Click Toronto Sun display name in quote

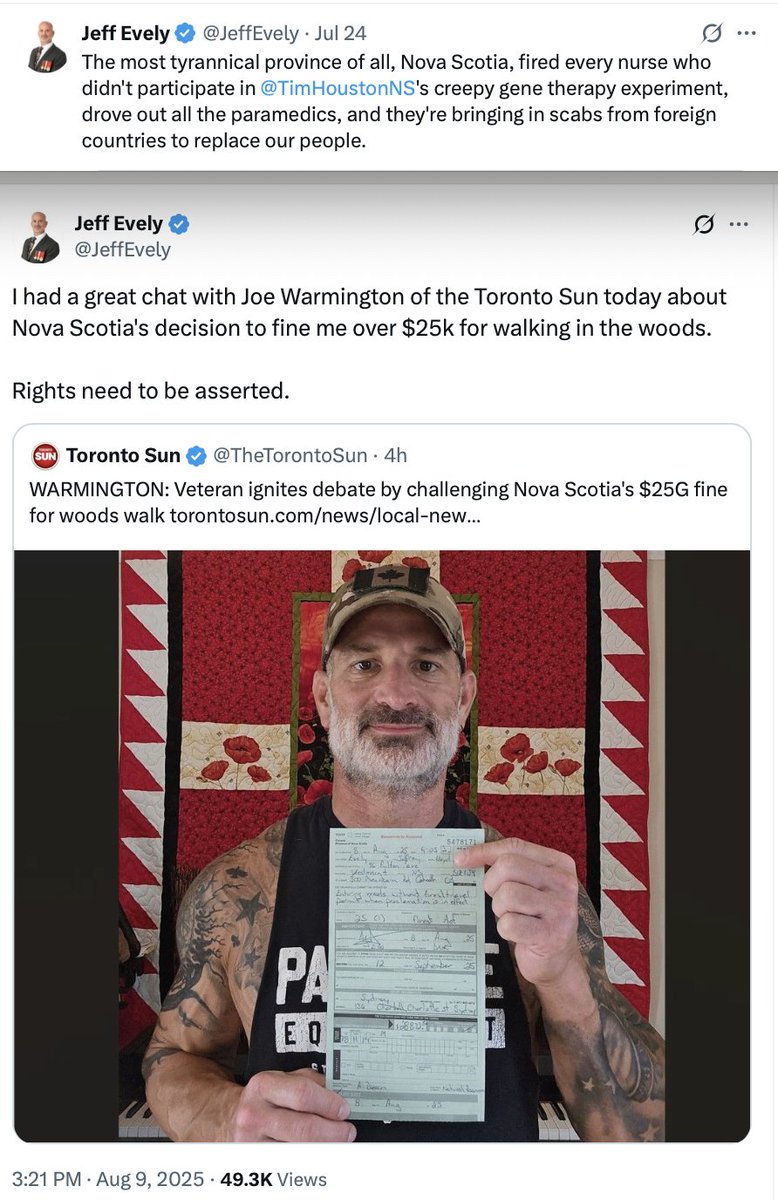pyautogui.click(x=123, y=456)
